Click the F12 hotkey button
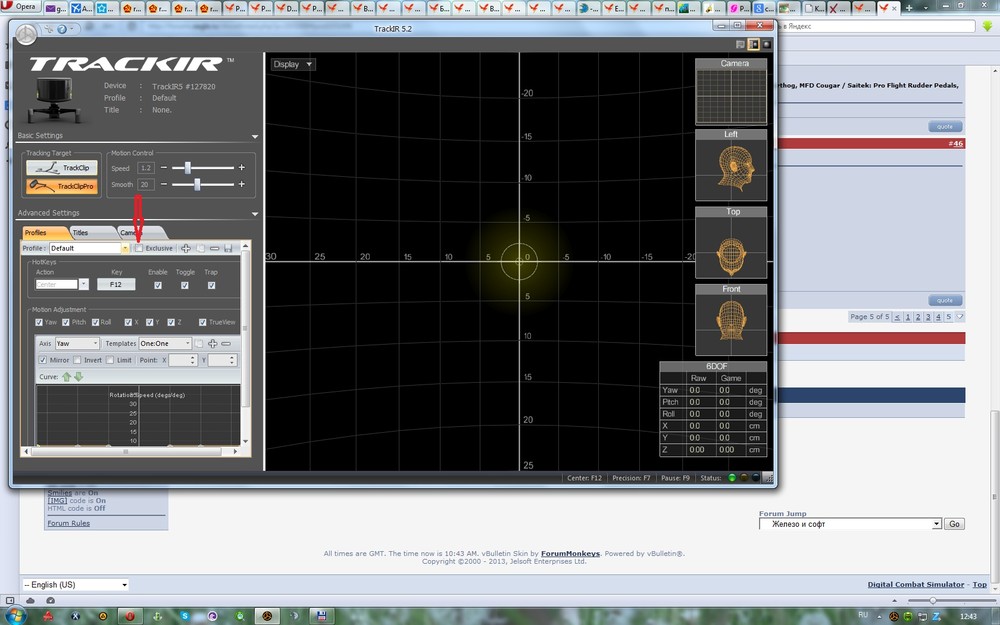This screenshot has width=1000, height=625. point(116,285)
